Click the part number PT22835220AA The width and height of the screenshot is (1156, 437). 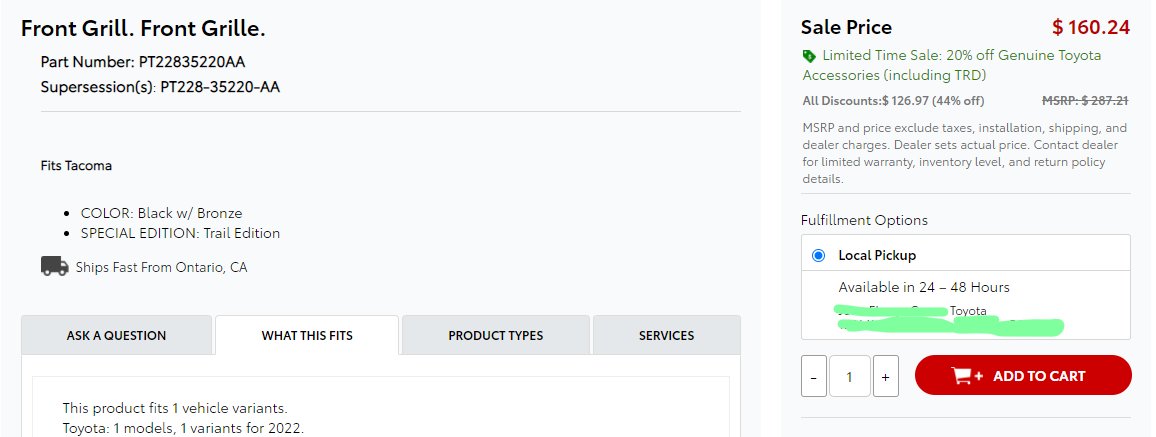(192, 62)
